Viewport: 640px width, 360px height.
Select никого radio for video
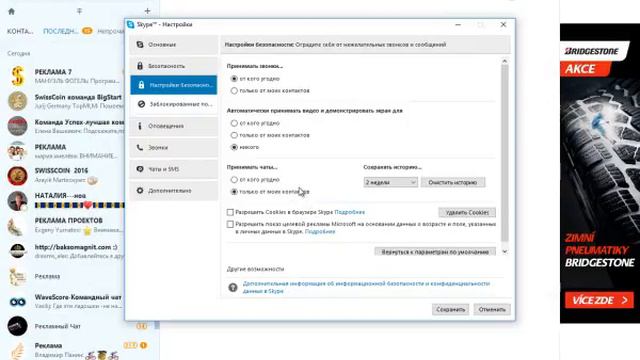click(234, 147)
